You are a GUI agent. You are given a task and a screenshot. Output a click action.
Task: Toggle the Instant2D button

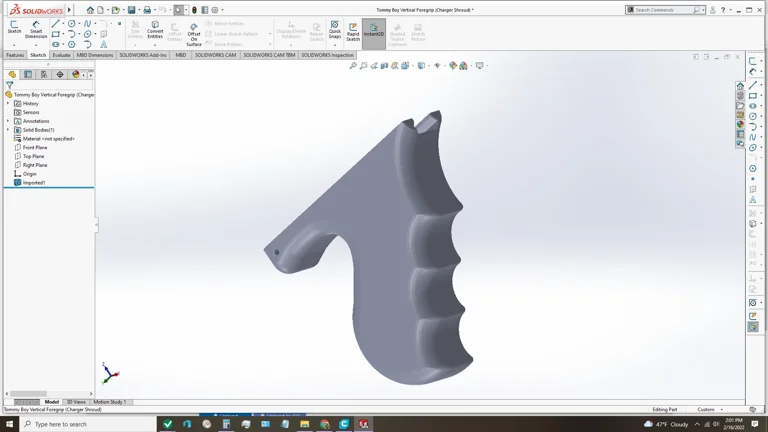pyautogui.click(x=373, y=30)
